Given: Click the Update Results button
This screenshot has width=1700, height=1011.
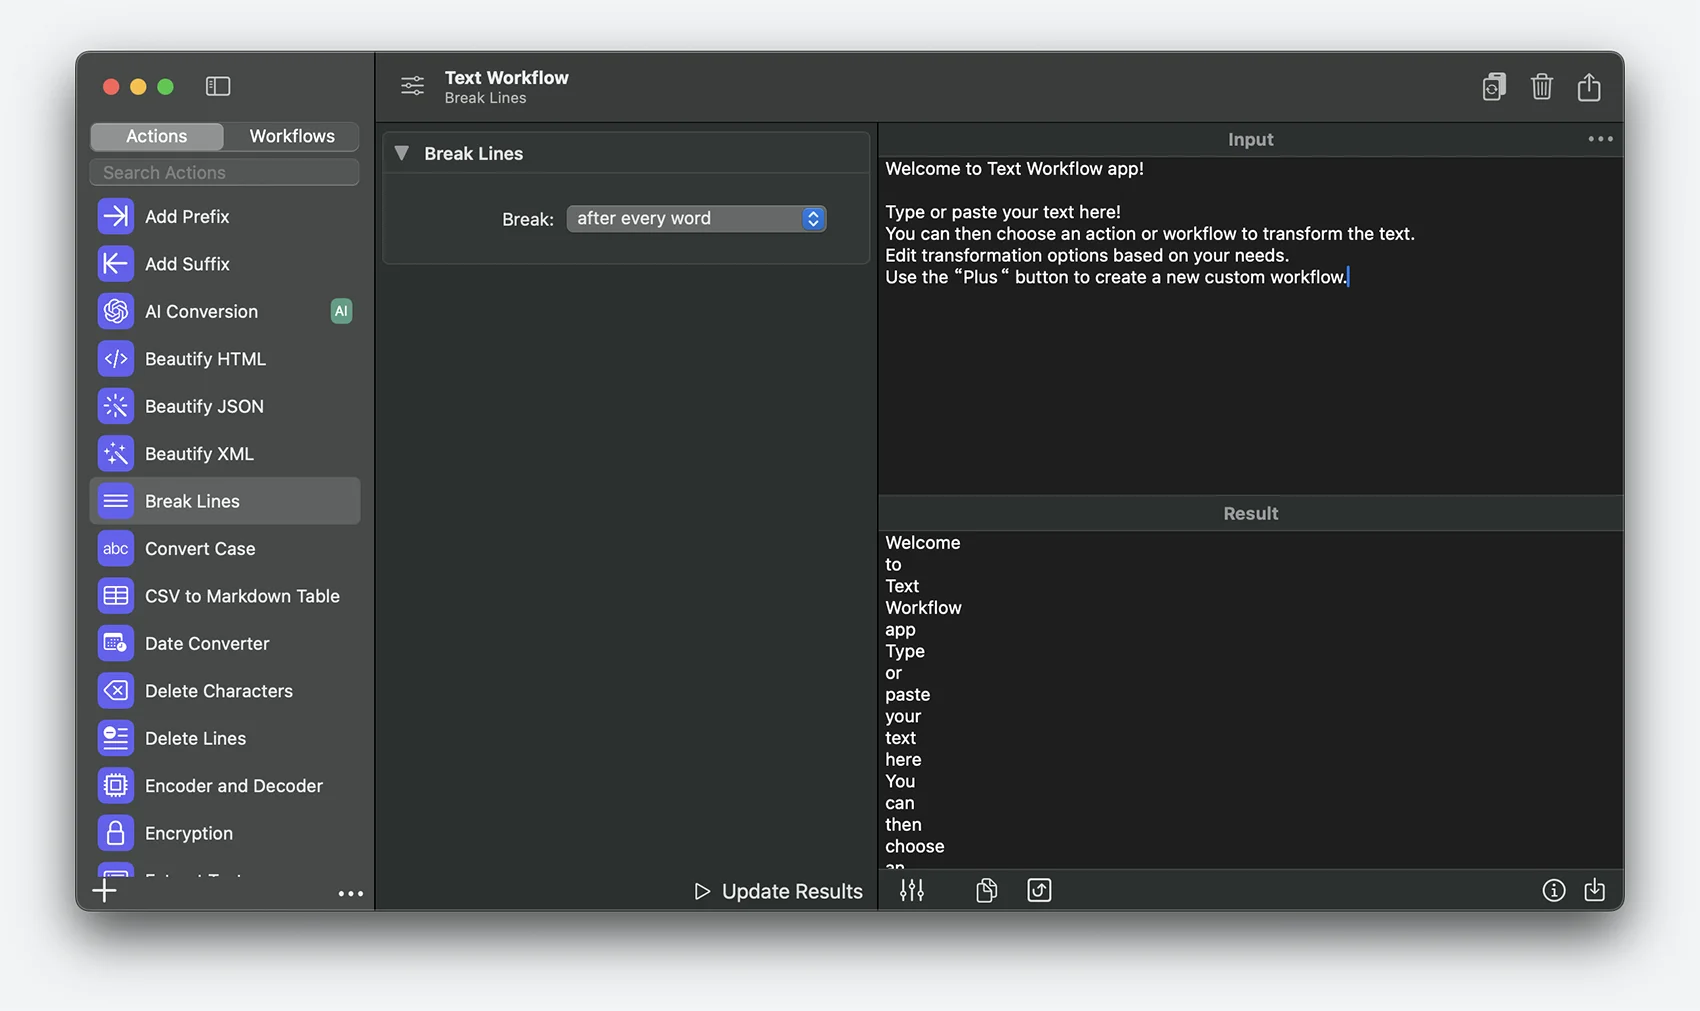Looking at the screenshot, I should pos(779,891).
